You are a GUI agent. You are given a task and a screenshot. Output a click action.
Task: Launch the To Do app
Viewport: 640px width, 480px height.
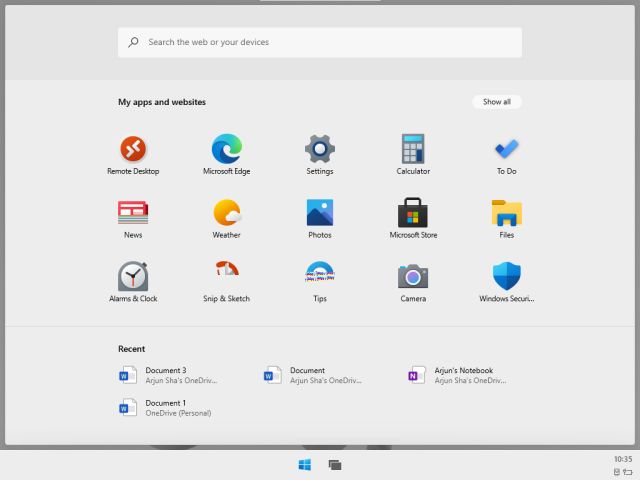point(507,155)
